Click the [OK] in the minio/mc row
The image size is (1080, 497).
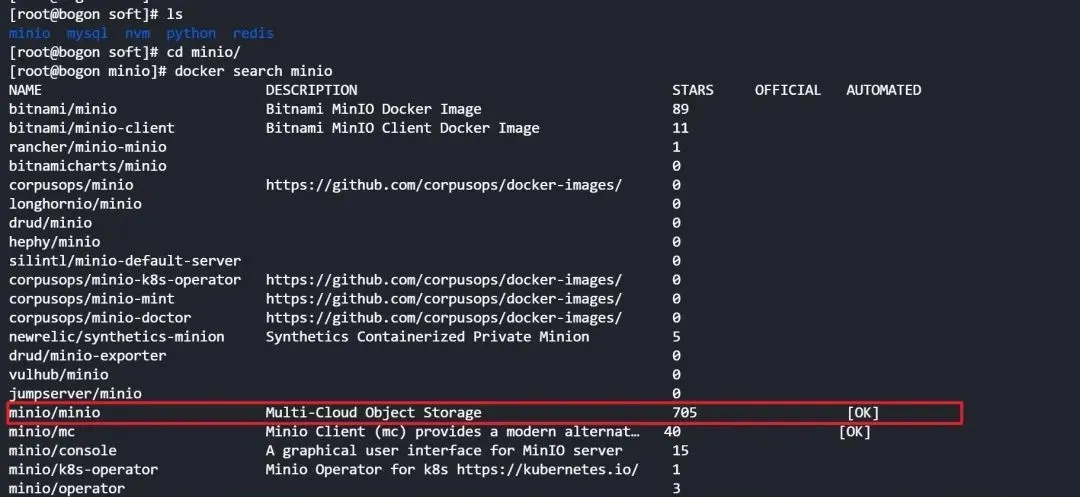[855, 432]
